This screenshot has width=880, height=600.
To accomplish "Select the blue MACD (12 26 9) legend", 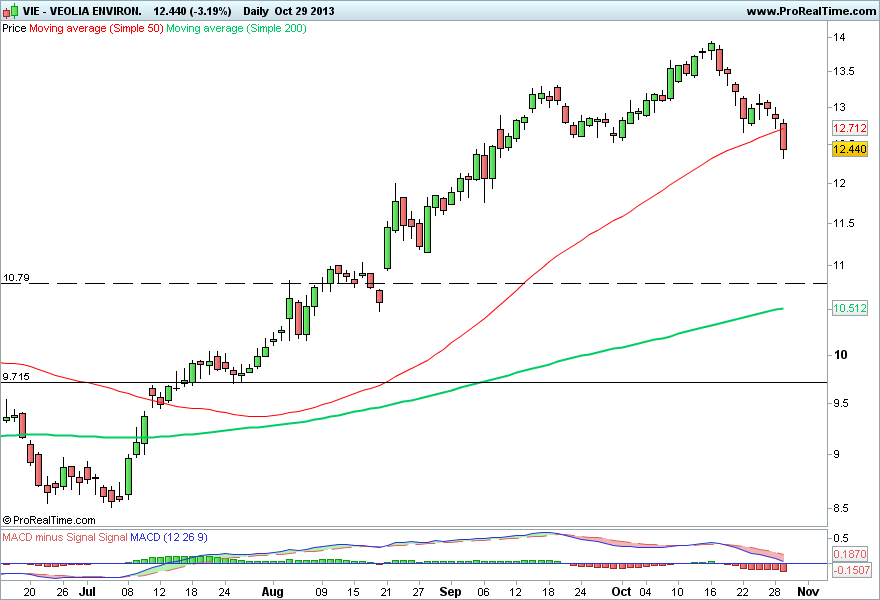I will click(169, 537).
